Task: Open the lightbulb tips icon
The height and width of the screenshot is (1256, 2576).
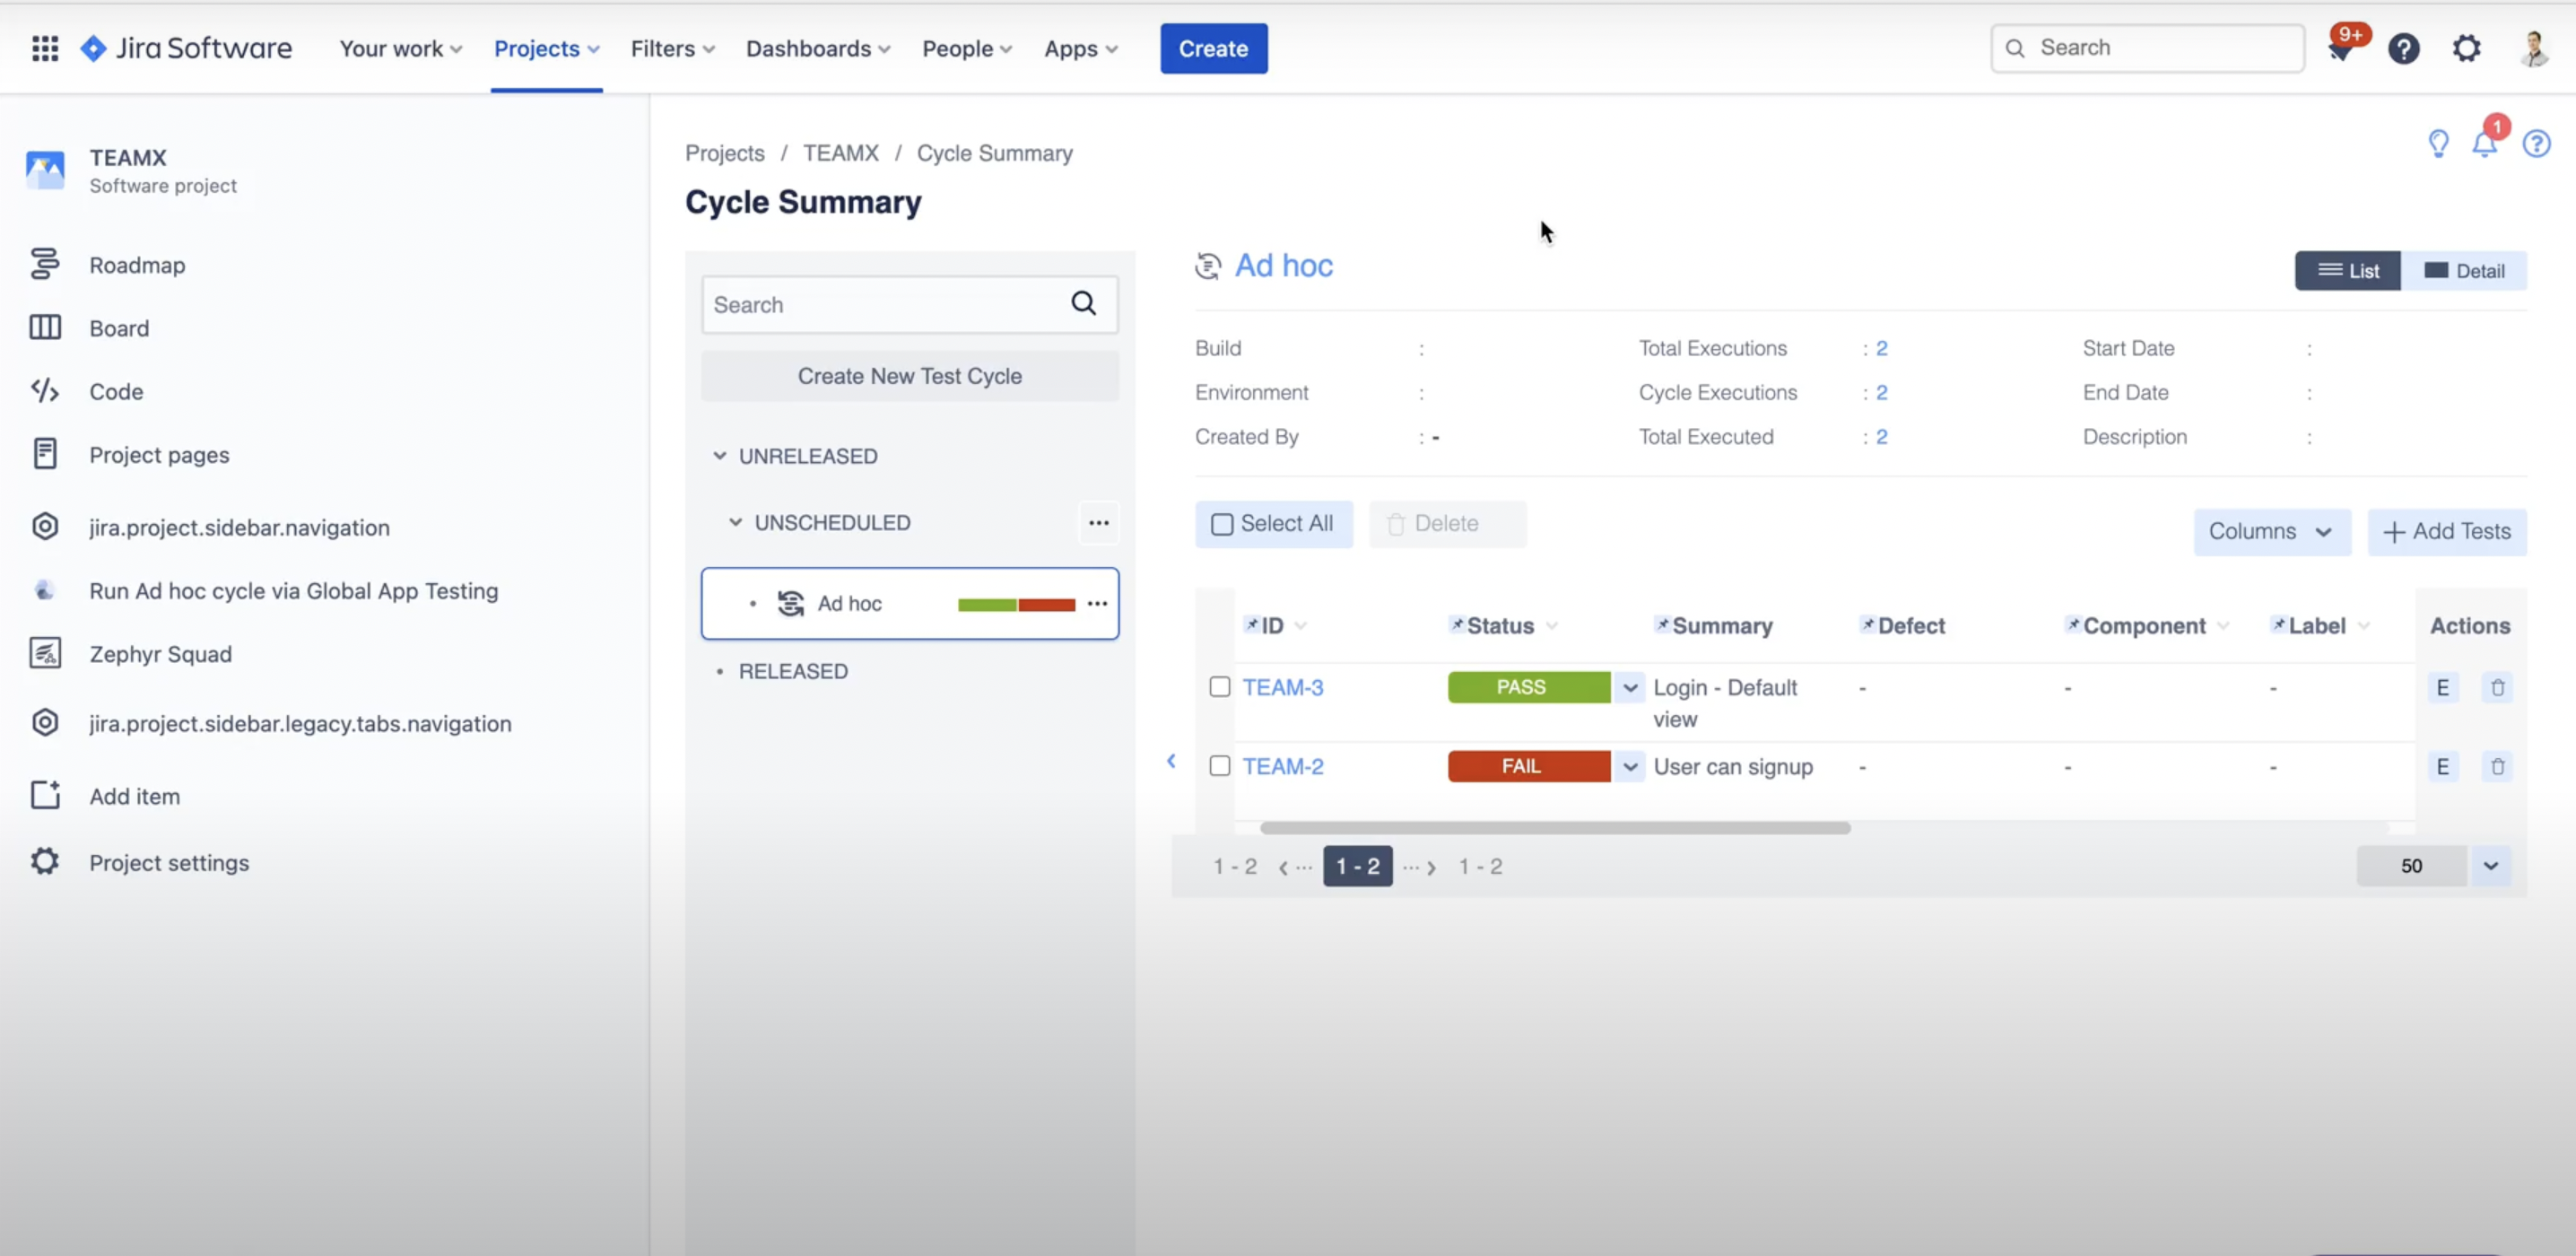Action: (x=2438, y=144)
